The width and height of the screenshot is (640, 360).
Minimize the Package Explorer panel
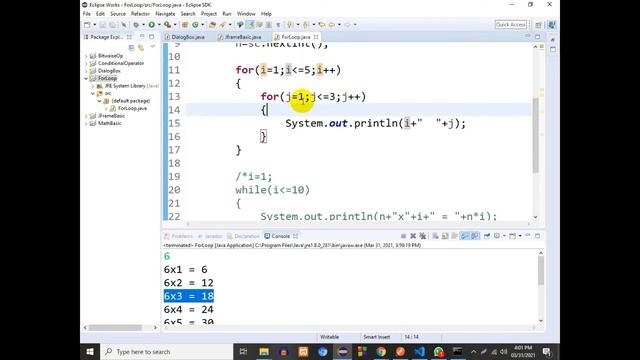click(142, 37)
